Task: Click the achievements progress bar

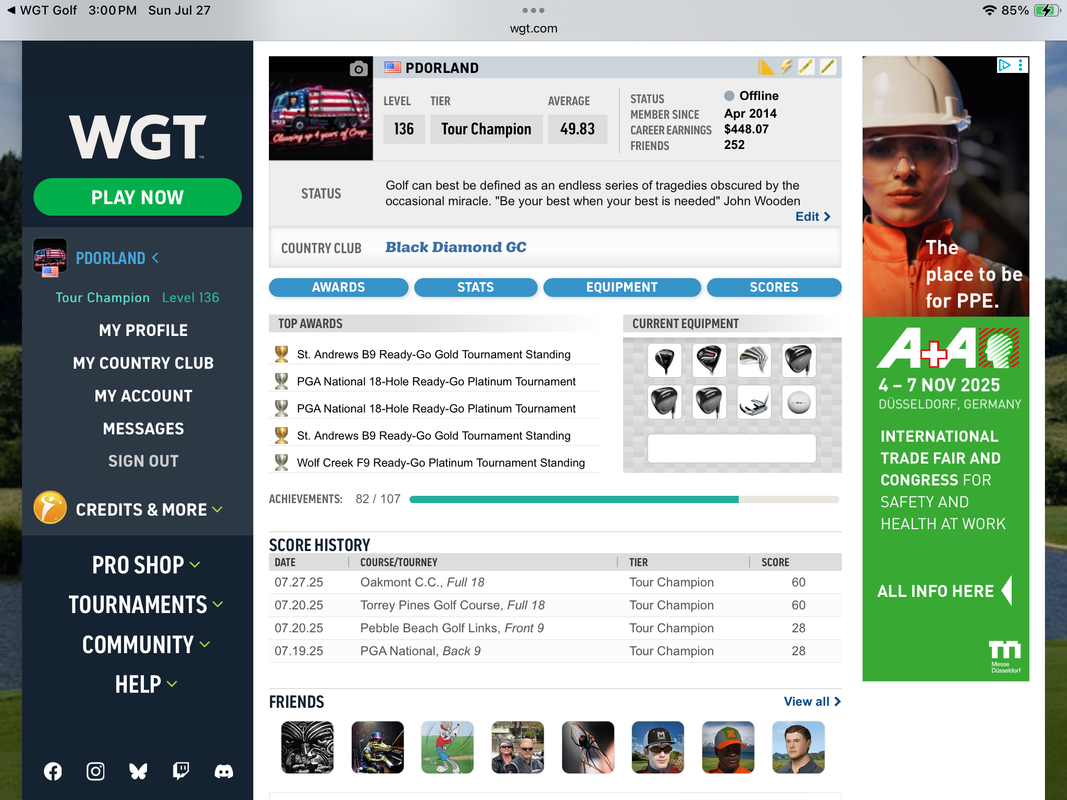Action: click(624, 499)
